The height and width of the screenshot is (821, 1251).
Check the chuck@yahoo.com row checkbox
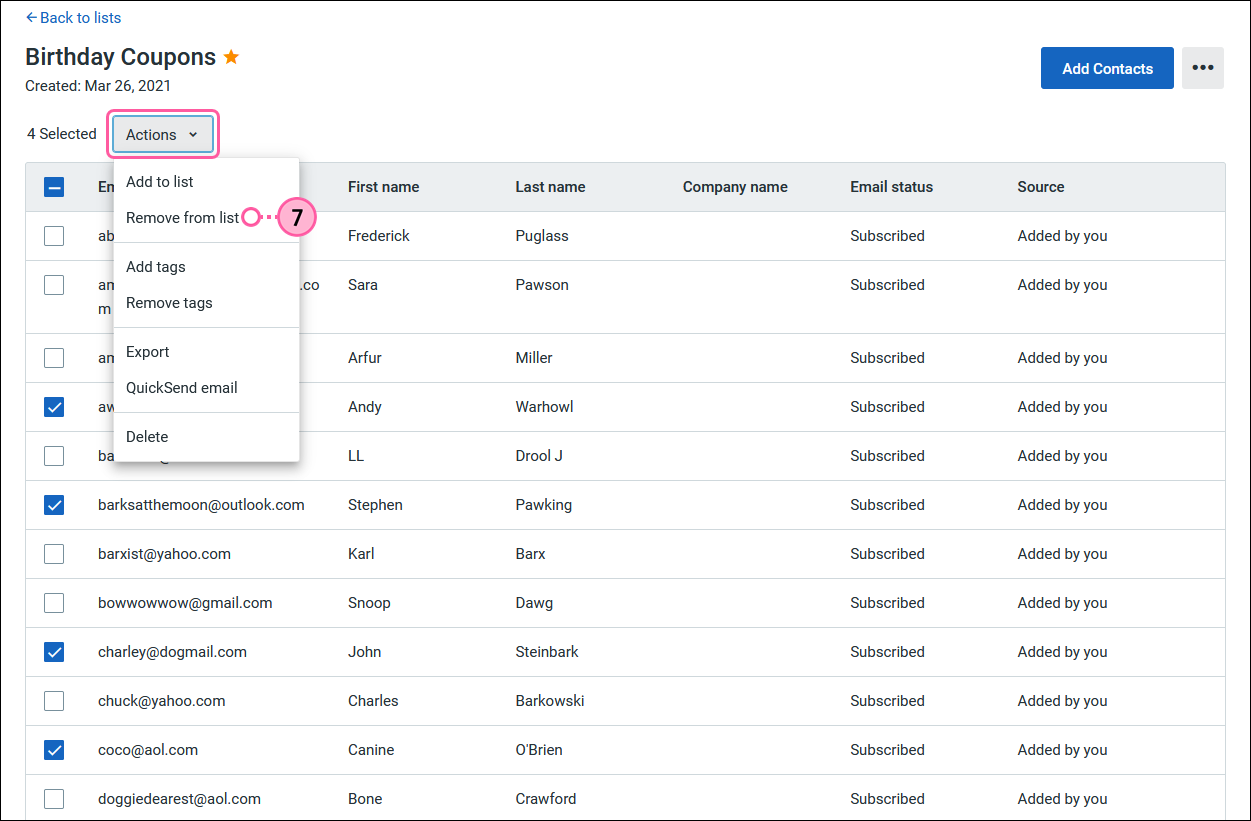(x=54, y=701)
